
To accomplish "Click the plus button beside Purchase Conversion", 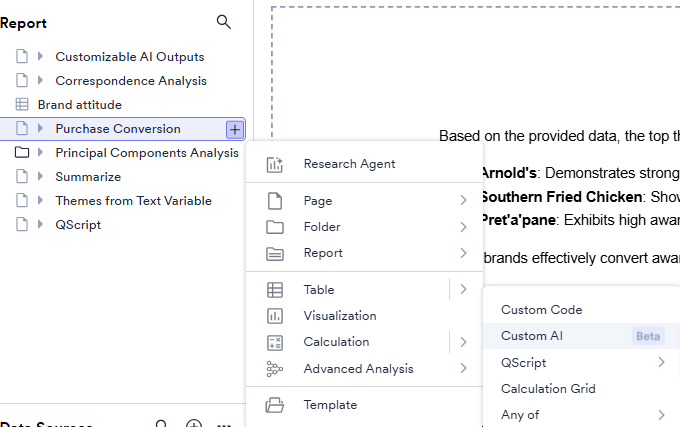I will pos(234,129).
